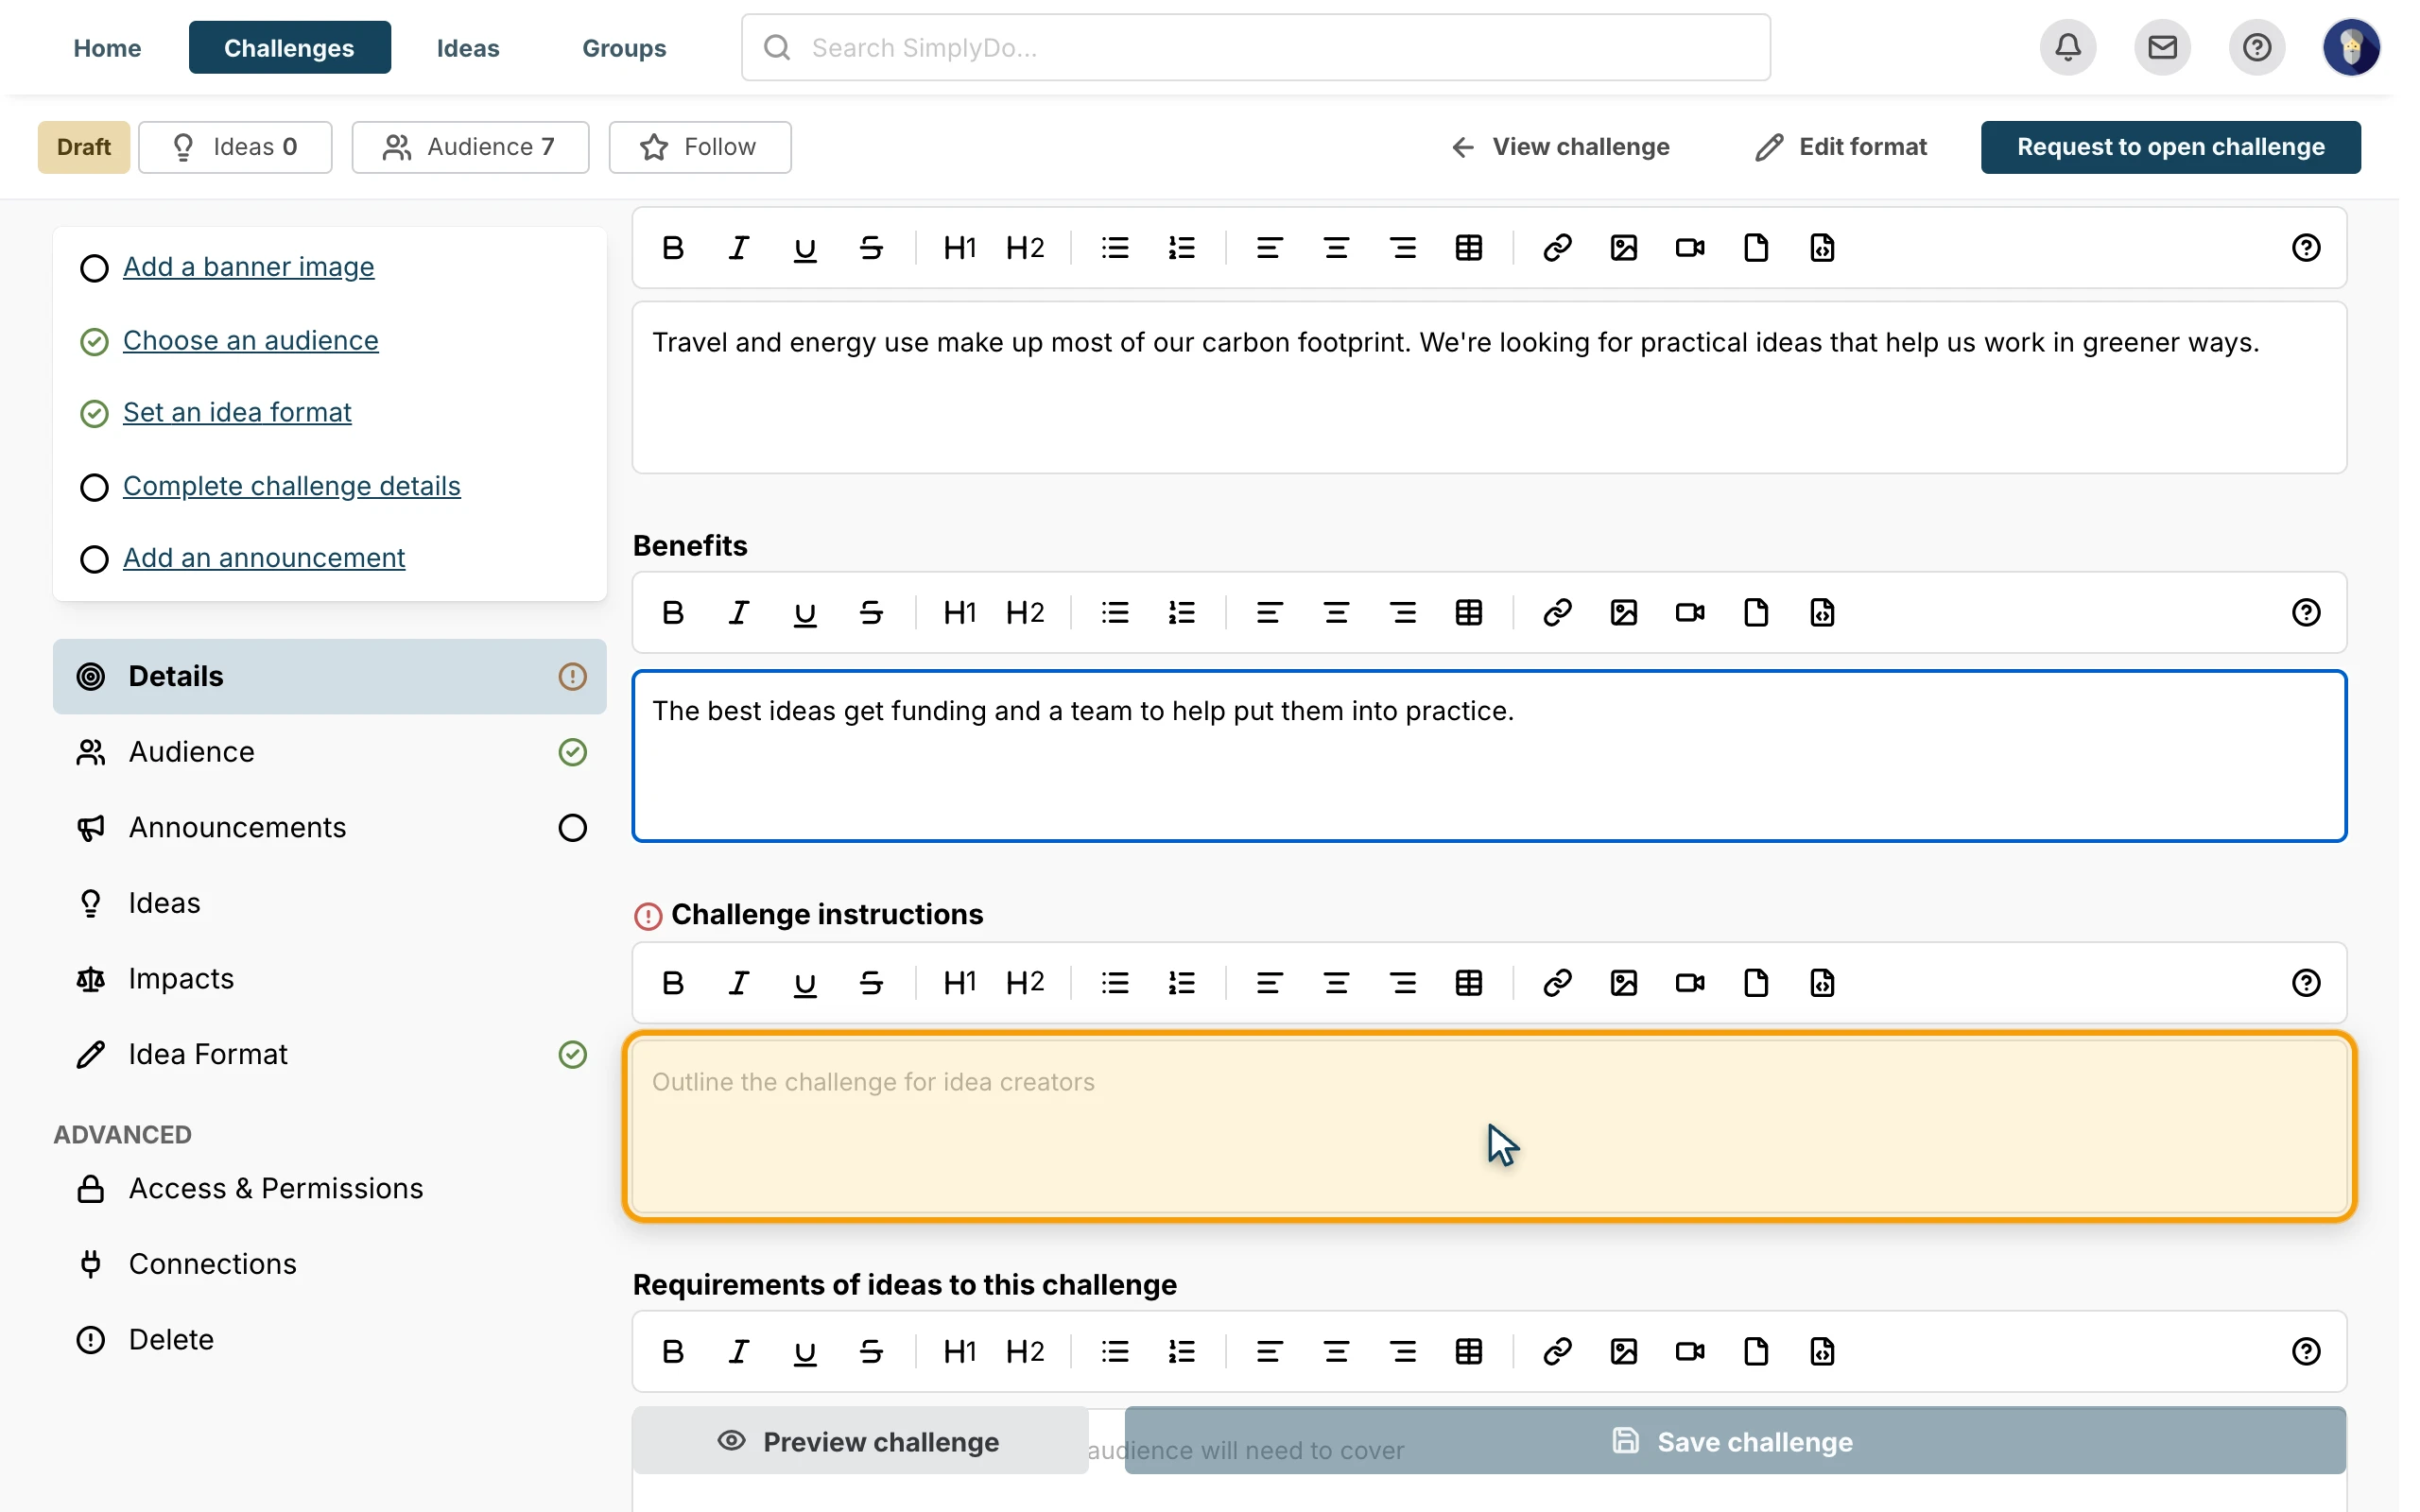Align center in the Benefits toolbar

[1336, 613]
